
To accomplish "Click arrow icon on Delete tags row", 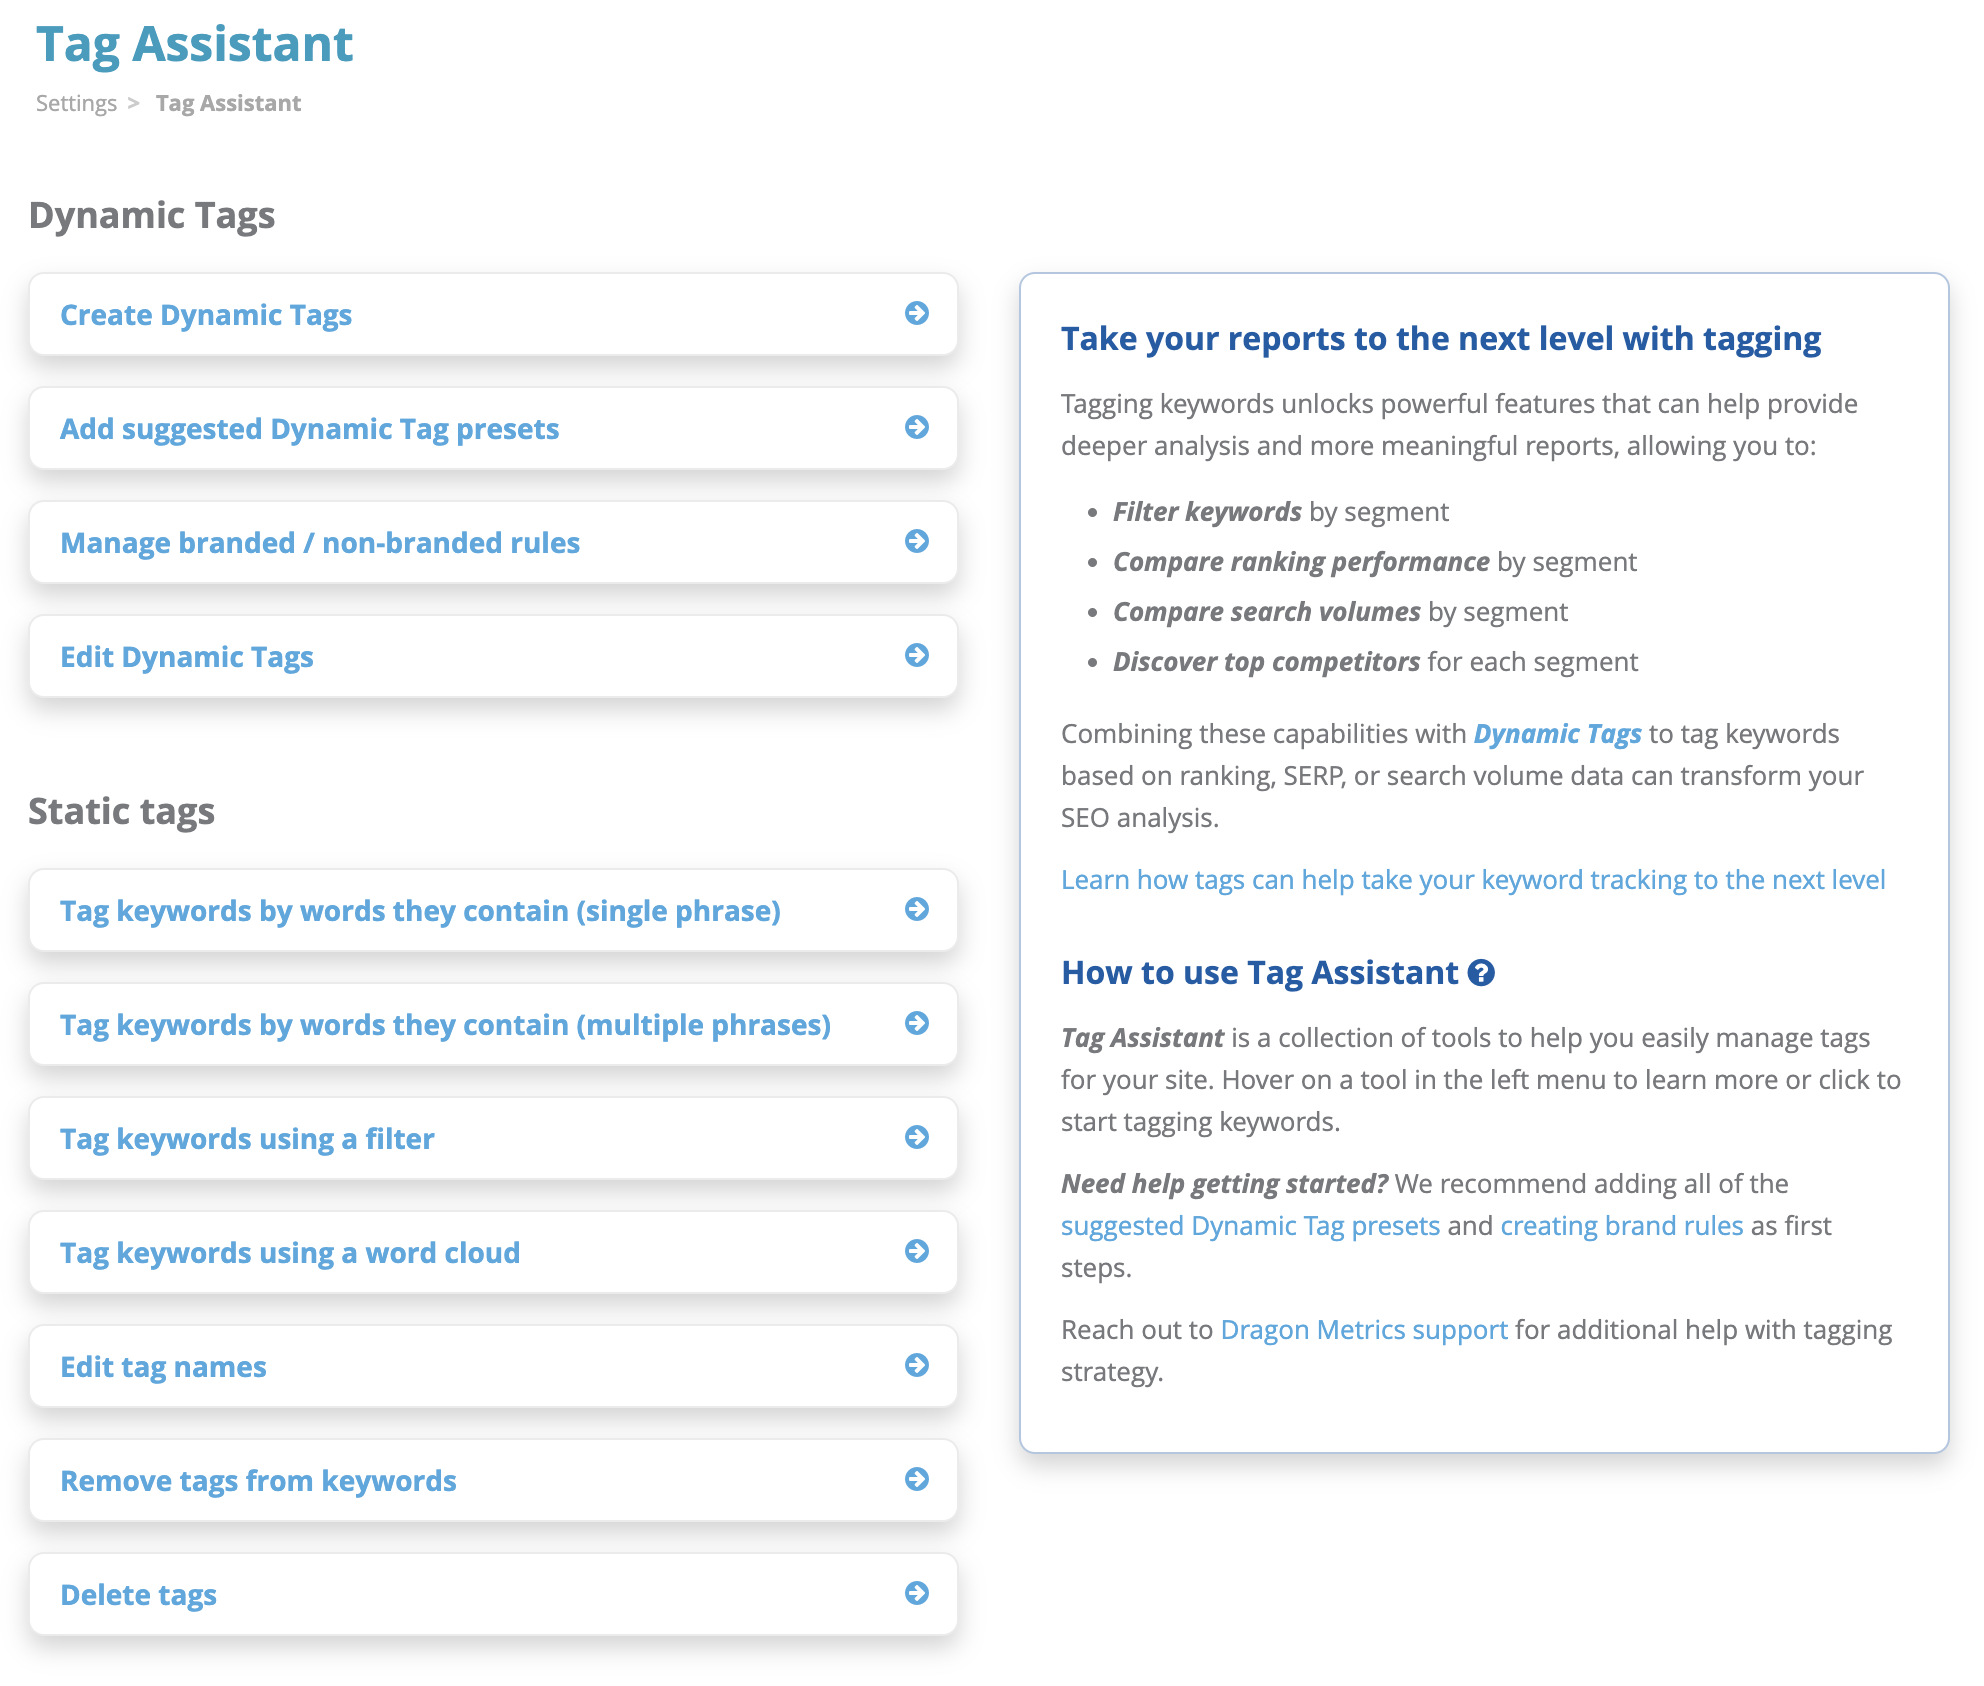I will coord(916,1593).
